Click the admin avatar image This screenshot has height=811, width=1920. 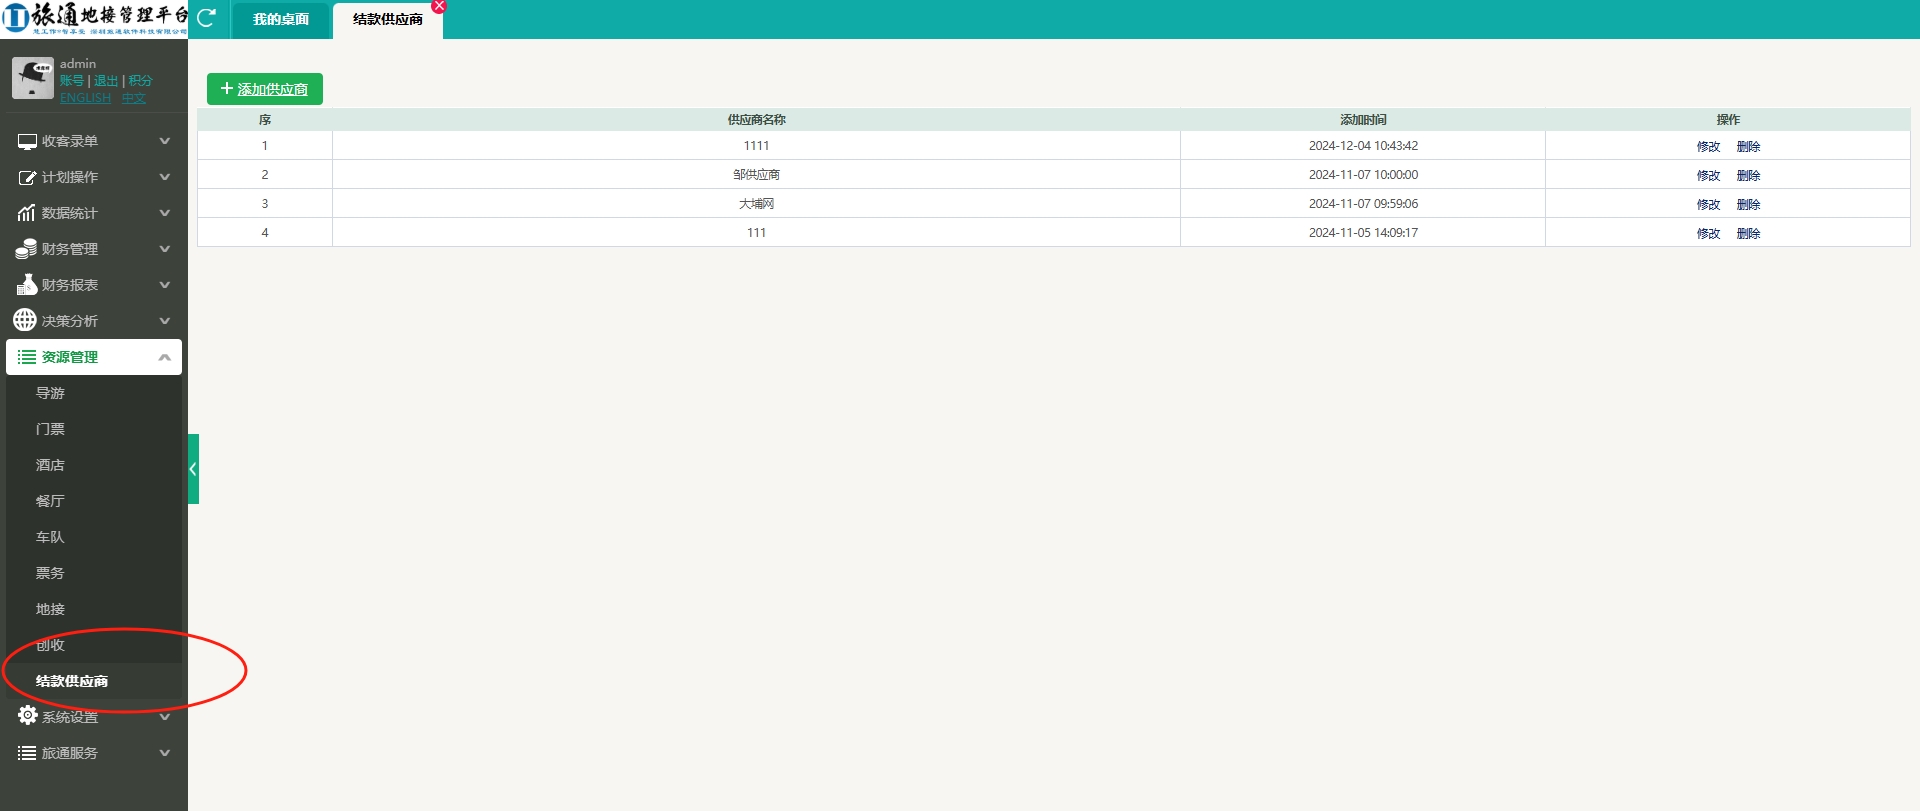[32, 78]
